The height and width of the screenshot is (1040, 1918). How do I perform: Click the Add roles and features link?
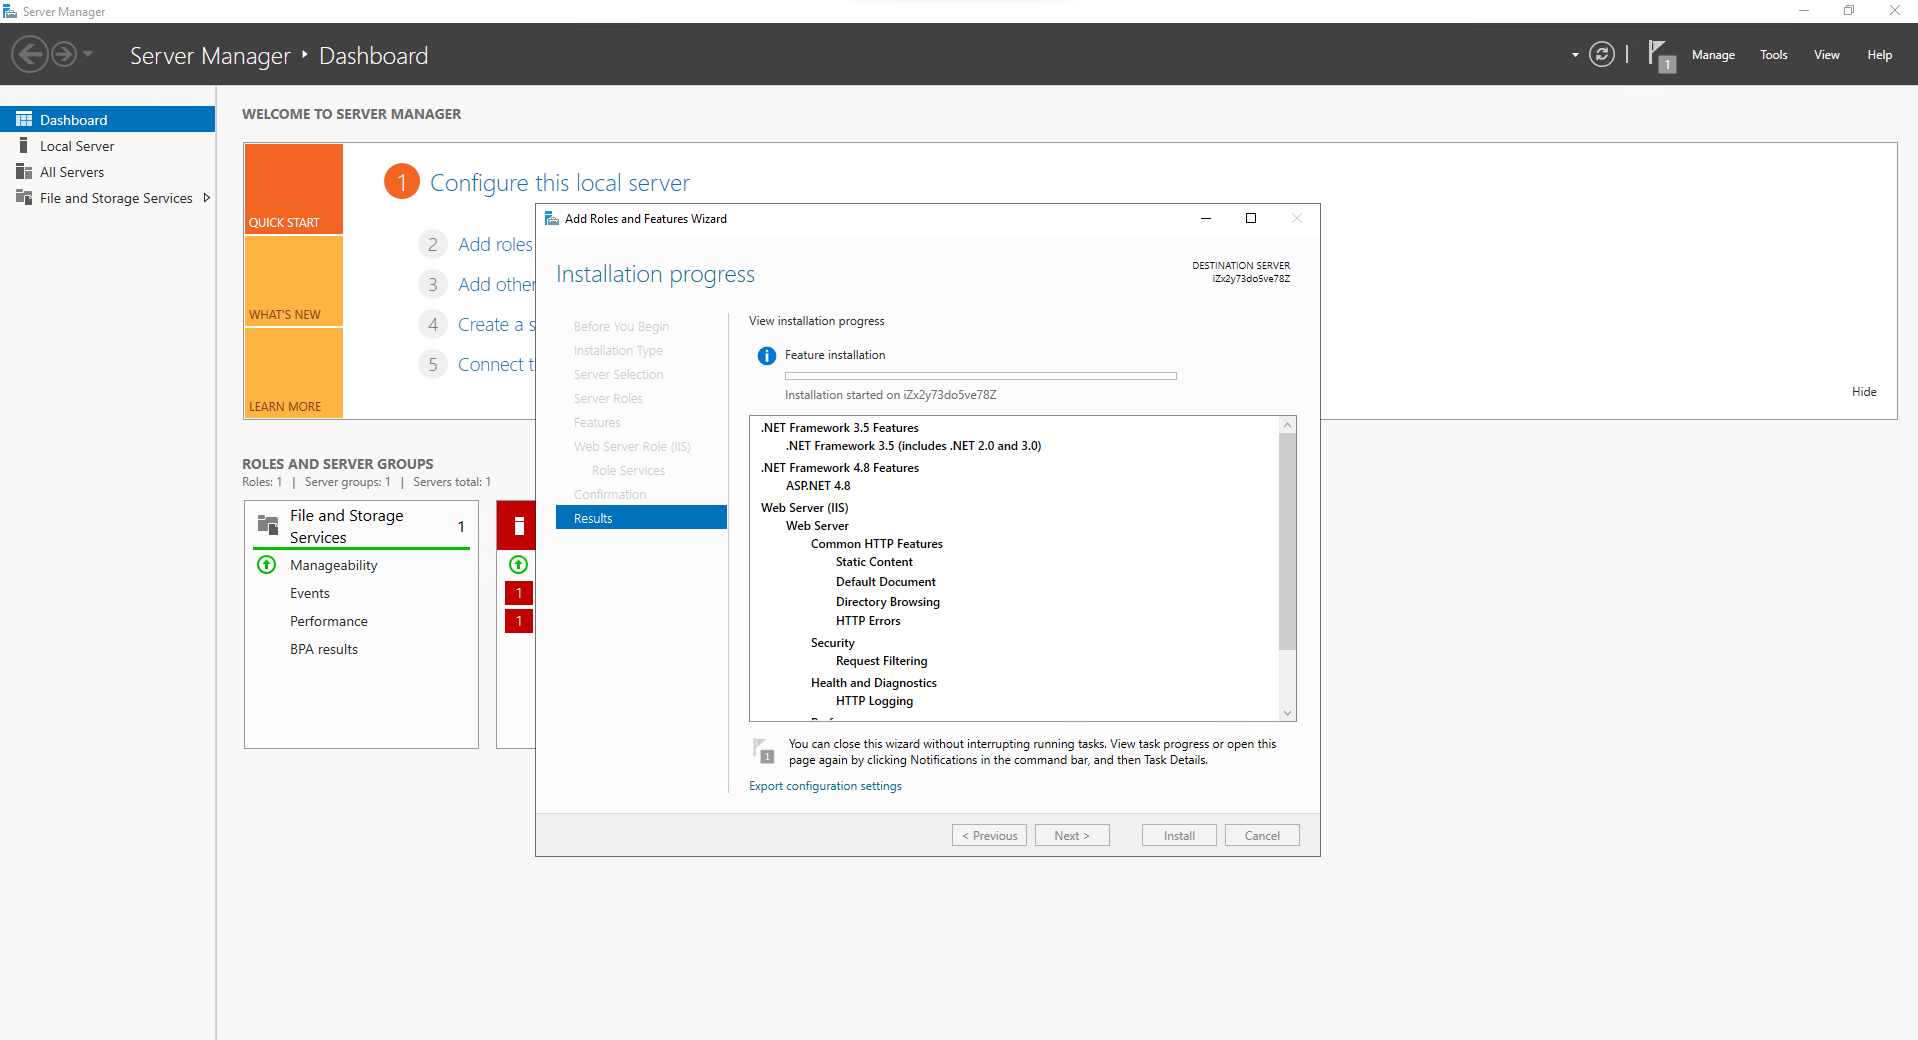click(496, 244)
